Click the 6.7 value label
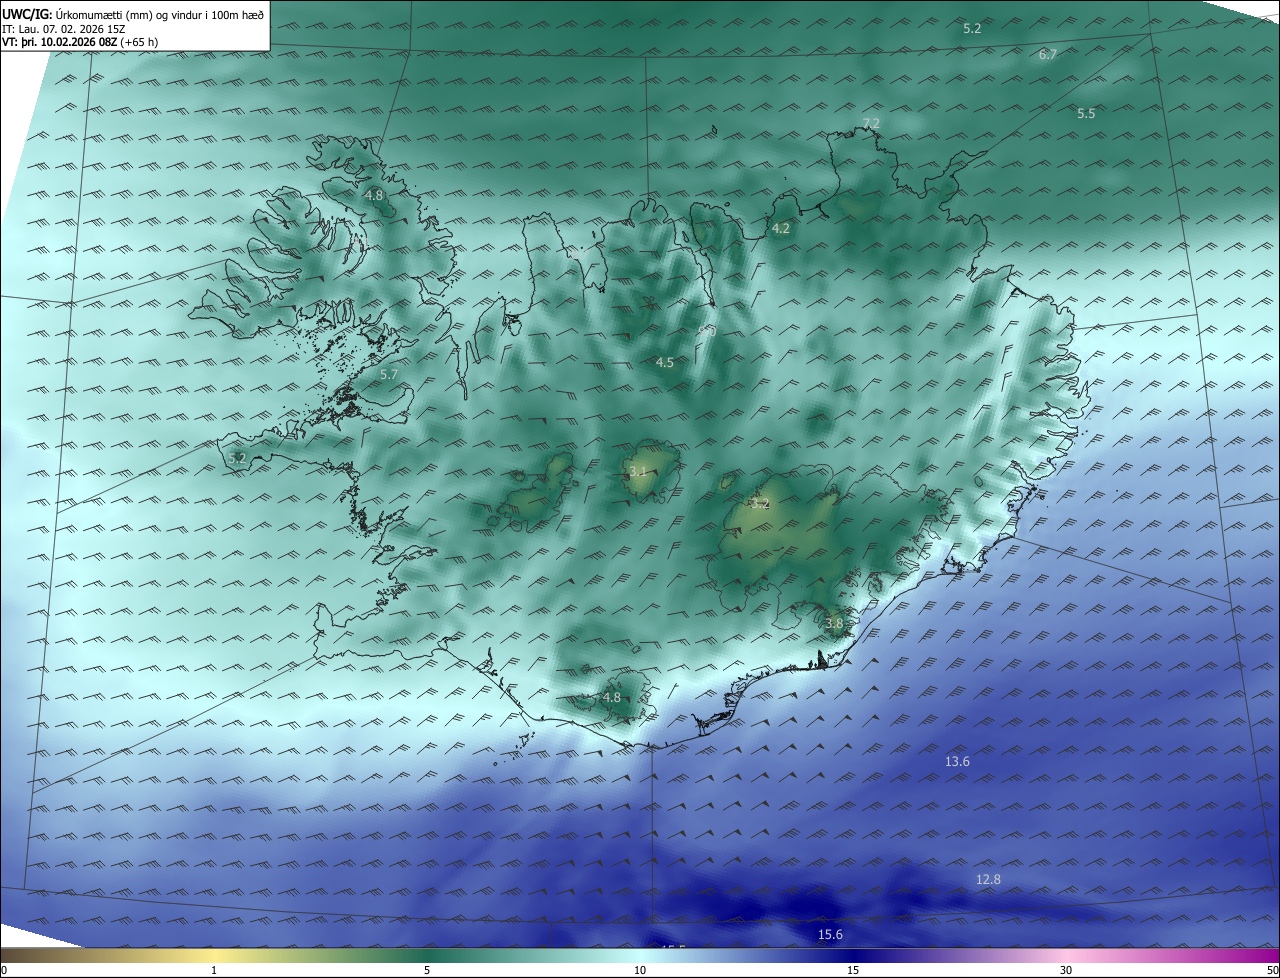1280x978 pixels. (1048, 55)
